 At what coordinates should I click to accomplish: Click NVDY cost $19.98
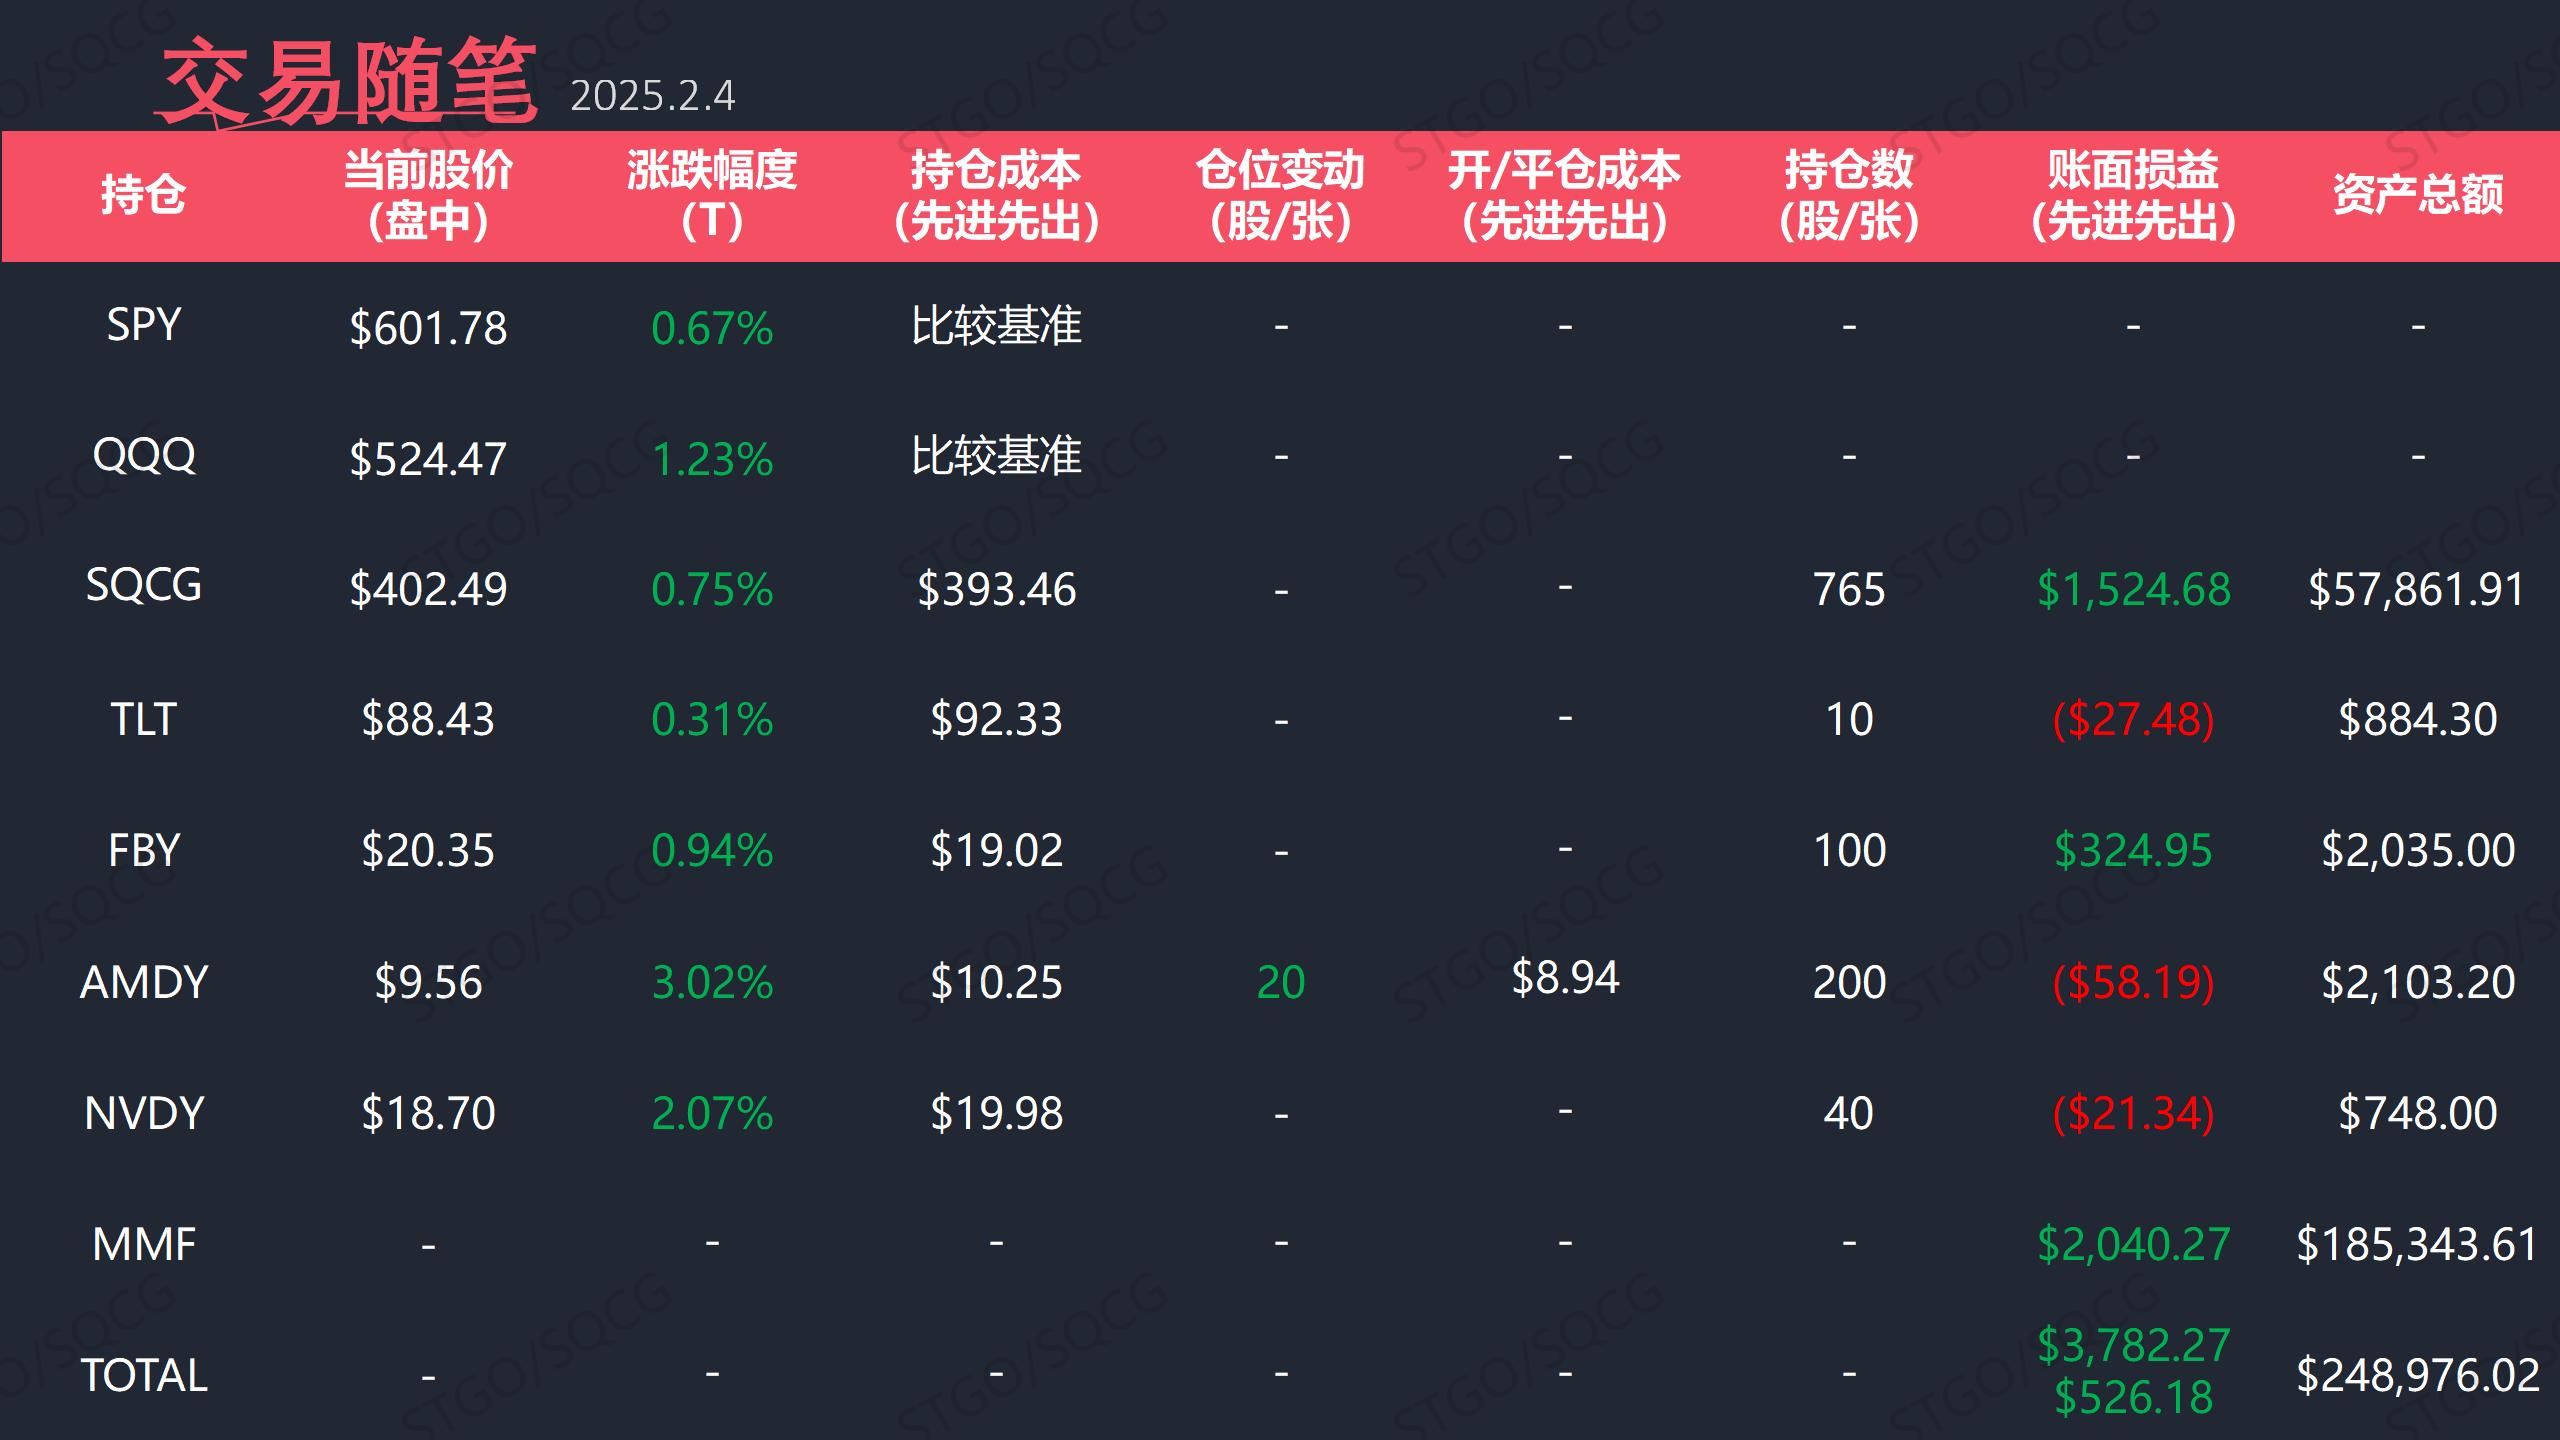point(996,1114)
